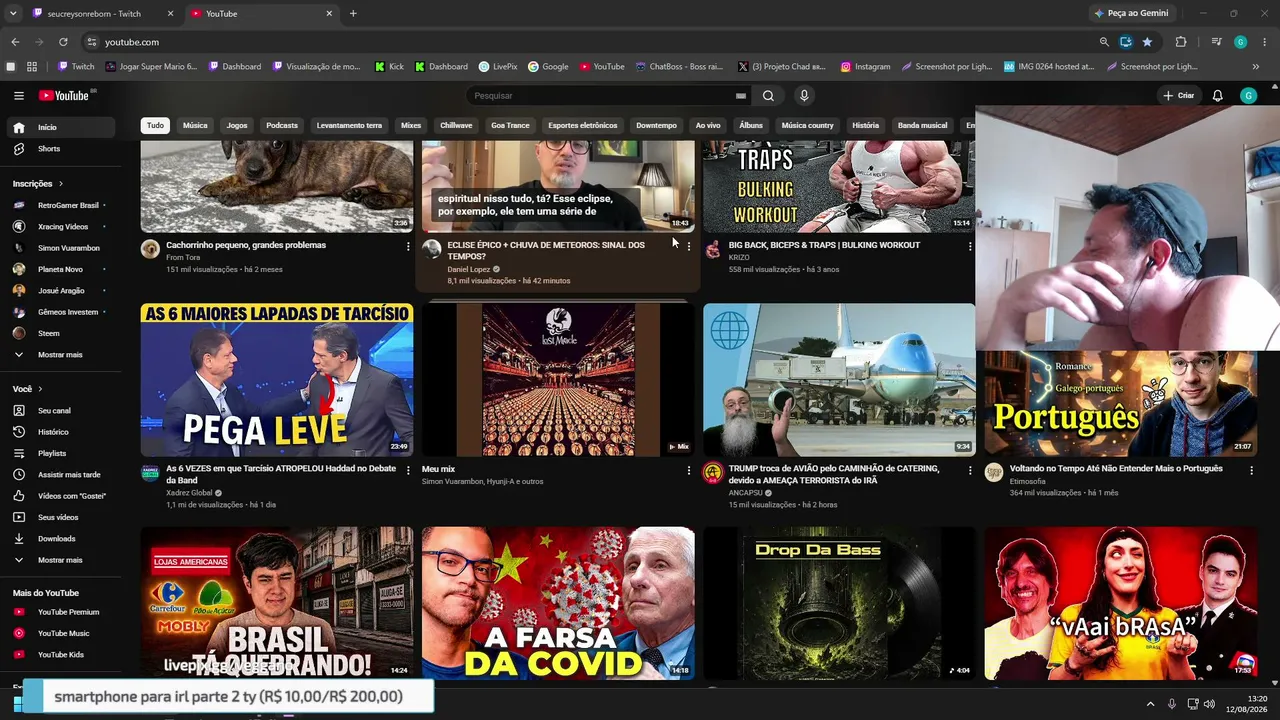This screenshot has width=1280, height=720.
Task: Open the Xadrez Global channel link
Action: (189, 493)
